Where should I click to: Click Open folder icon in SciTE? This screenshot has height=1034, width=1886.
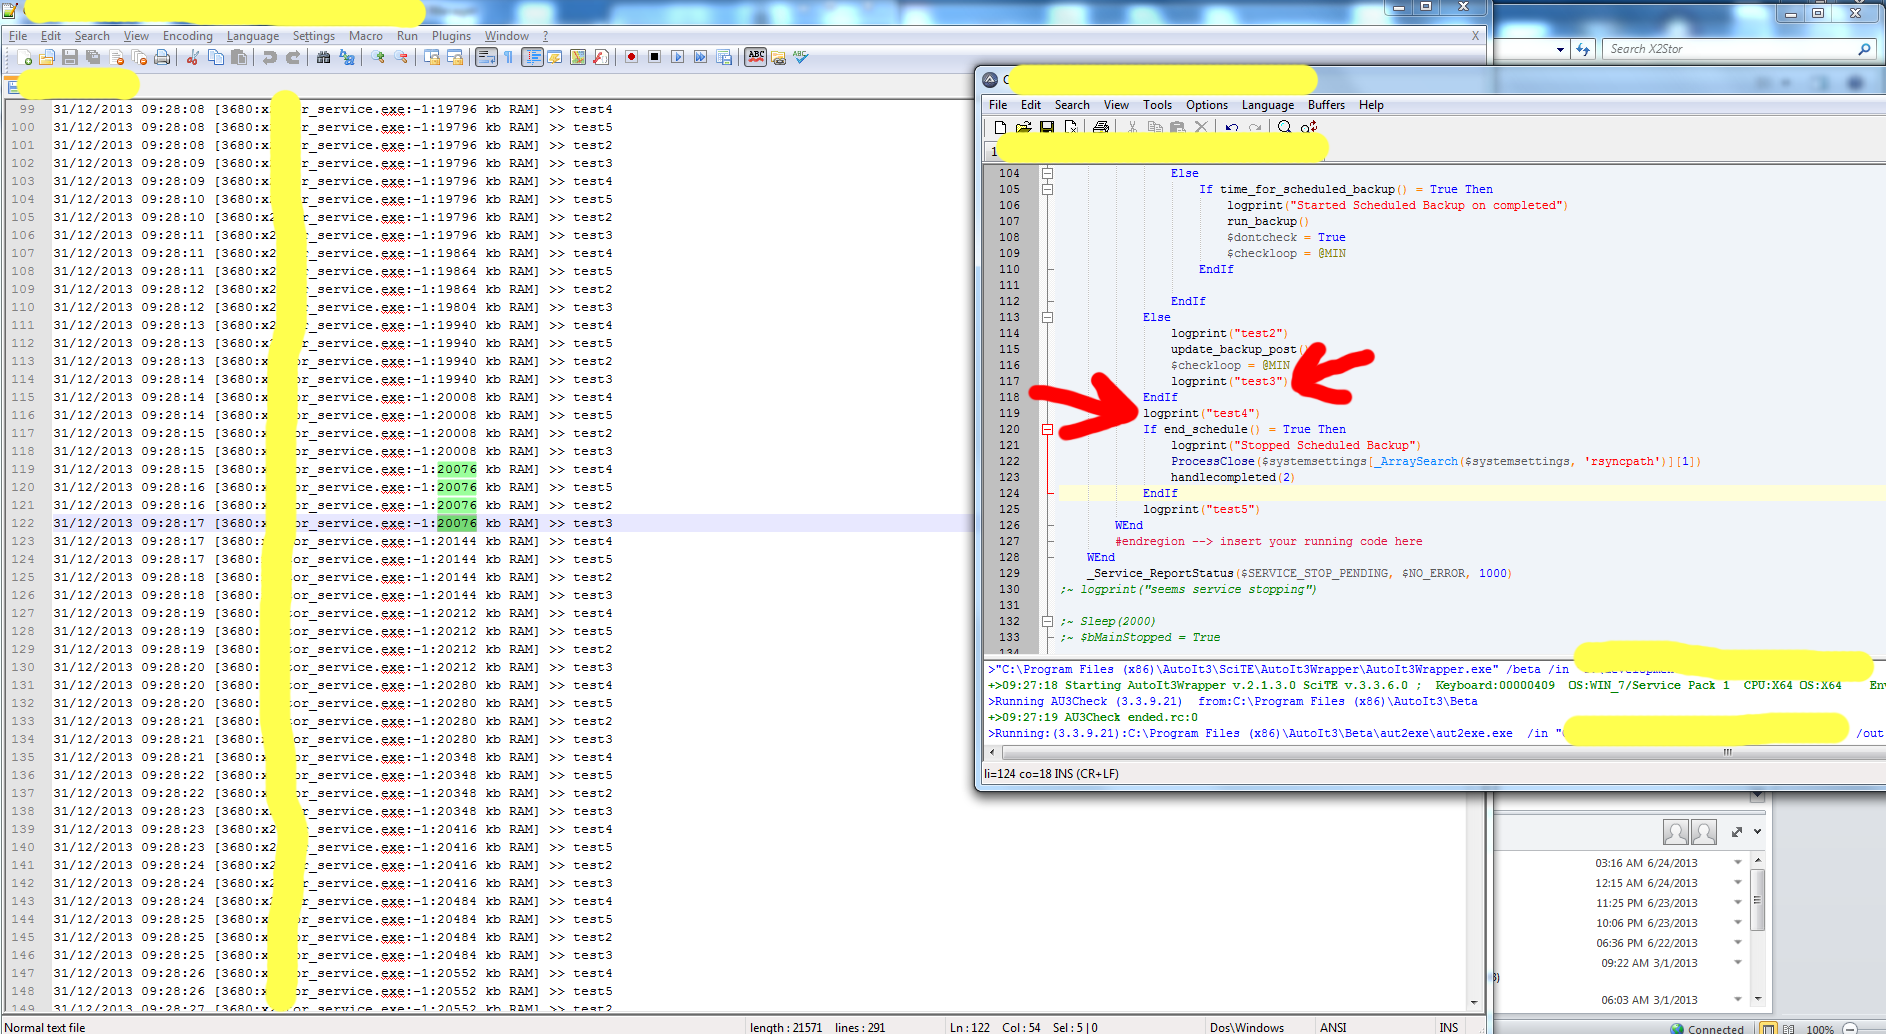(x=1023, y=127)
